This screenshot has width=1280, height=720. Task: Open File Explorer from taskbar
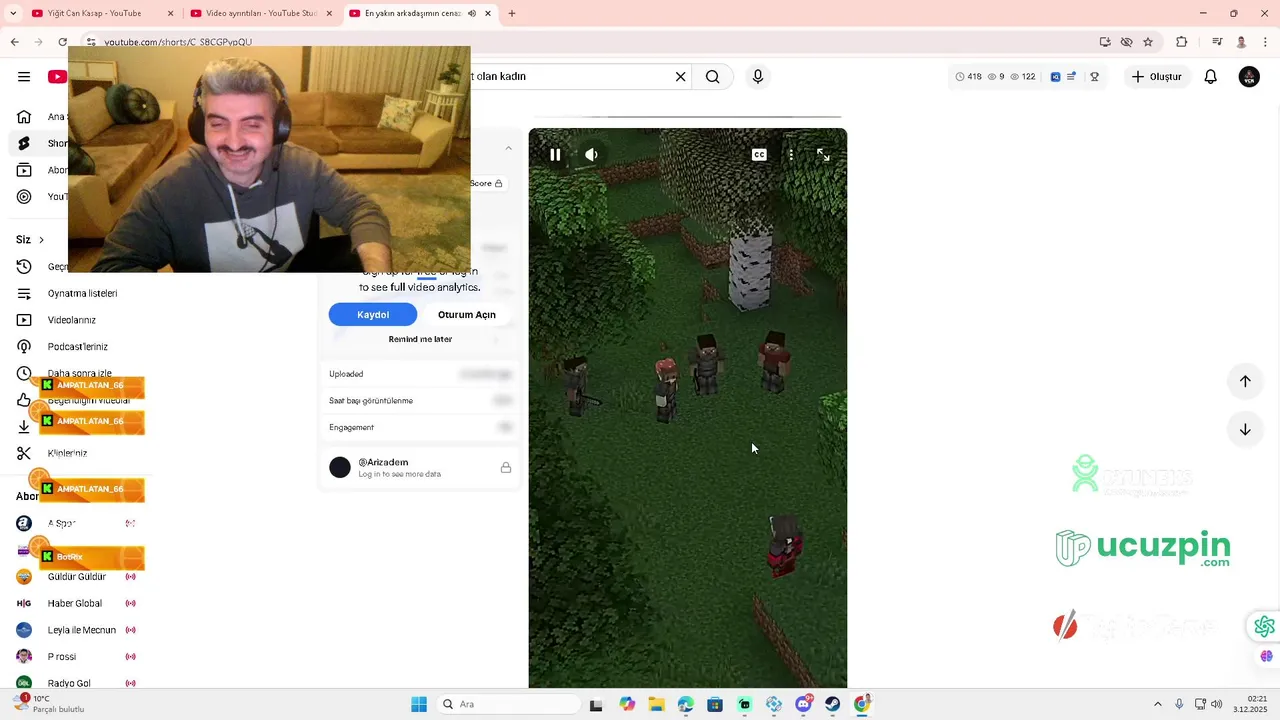[x=656, y=704]
